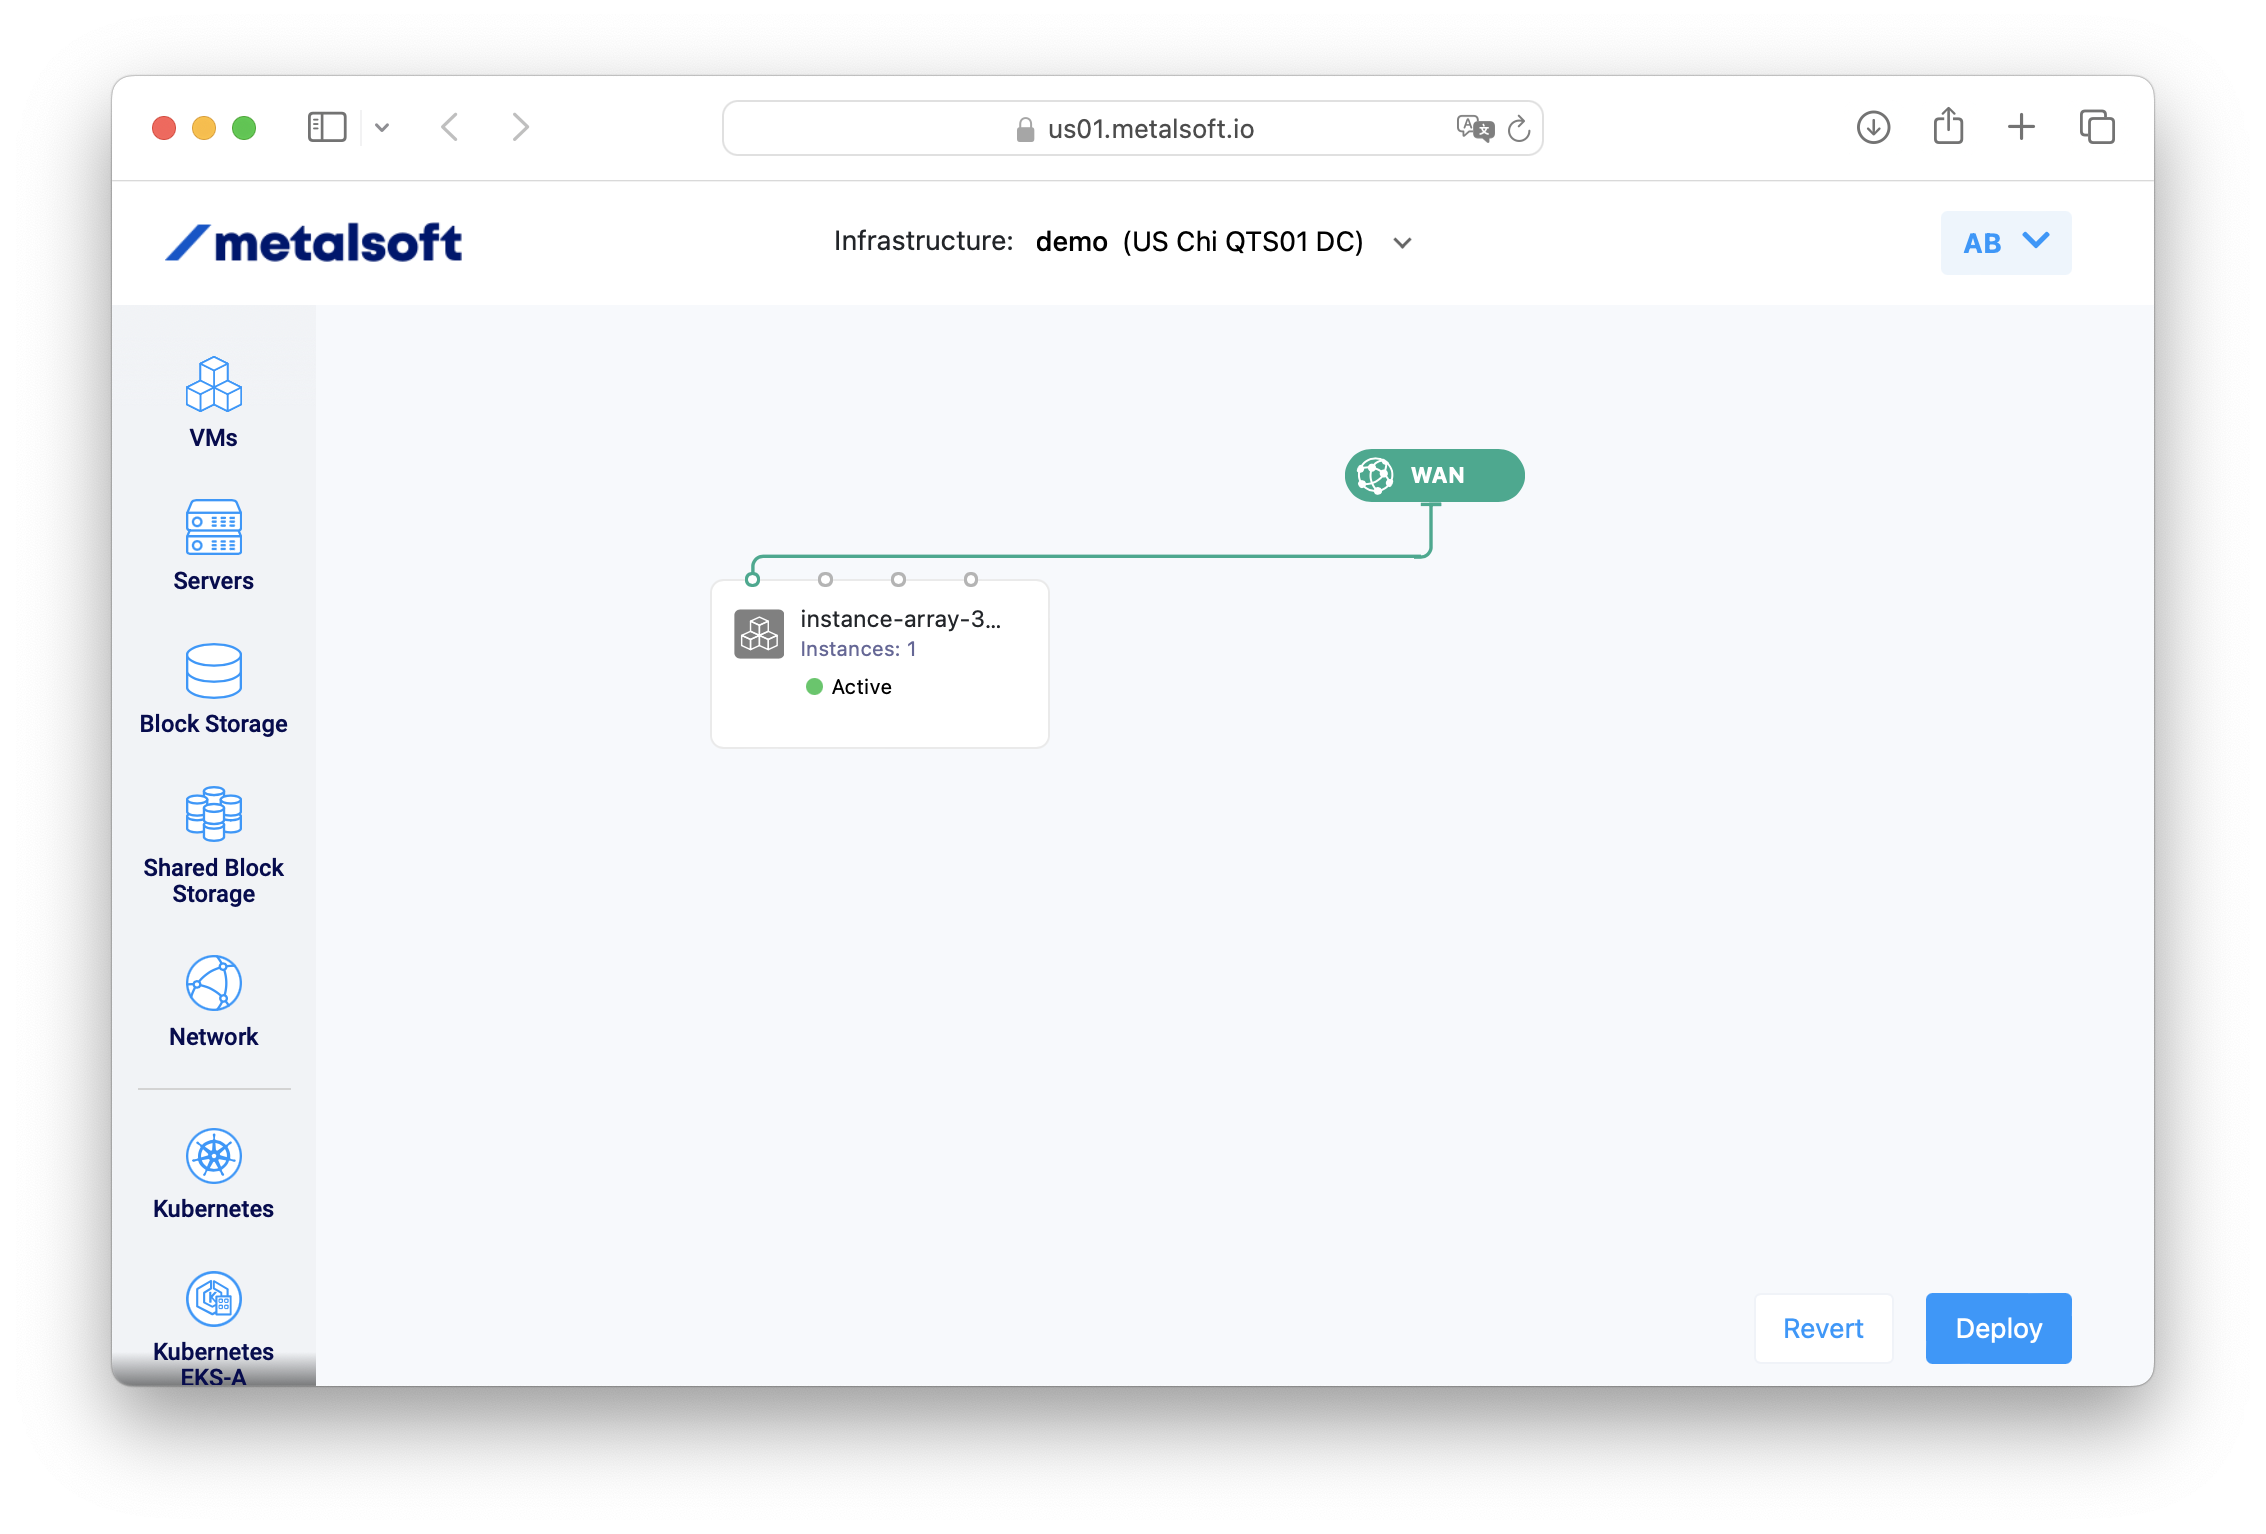Show Safari downloads
2266x1534 pixels.
click(1873, 127)
